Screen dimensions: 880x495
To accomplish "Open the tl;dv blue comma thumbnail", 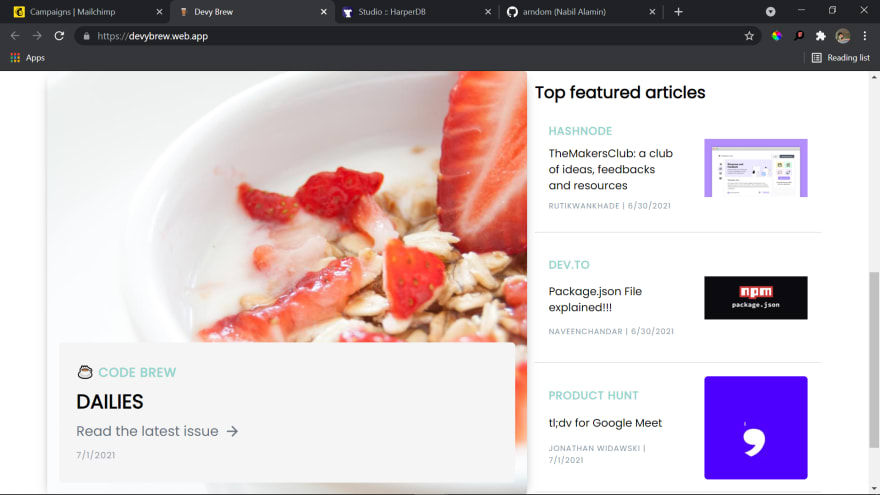I will (755, 428).
